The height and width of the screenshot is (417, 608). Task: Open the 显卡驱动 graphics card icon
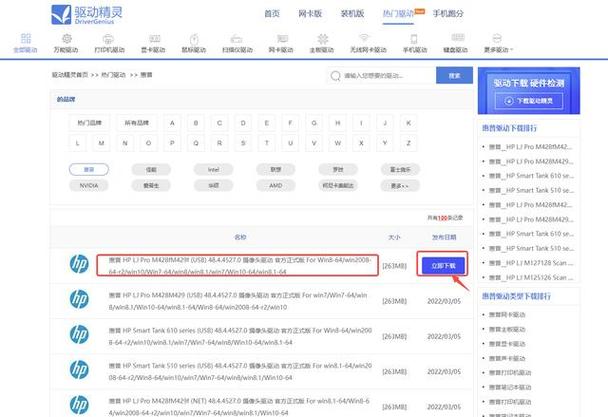coord(154,39)
